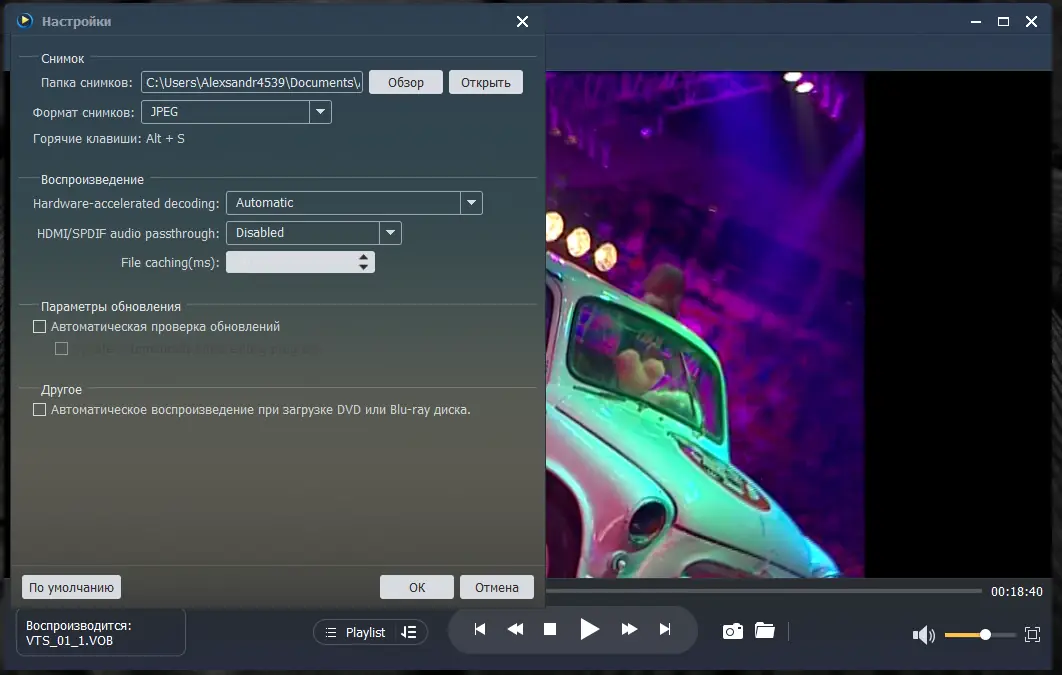The height and width of the screenshot is (675, 1062).
Task: Start playback with the play button
Action: [x=589, y=629]
